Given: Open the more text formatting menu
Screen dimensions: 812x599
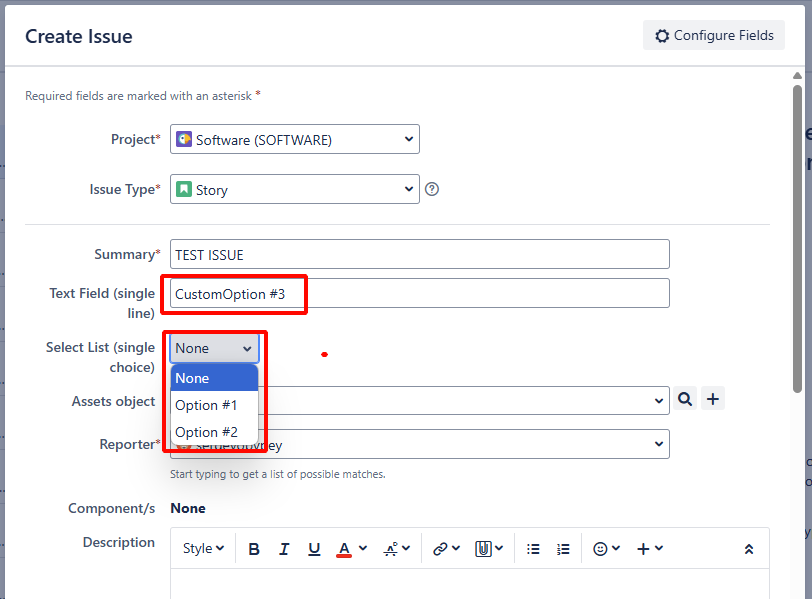Looking at the screenshot, I should point(397,549).
